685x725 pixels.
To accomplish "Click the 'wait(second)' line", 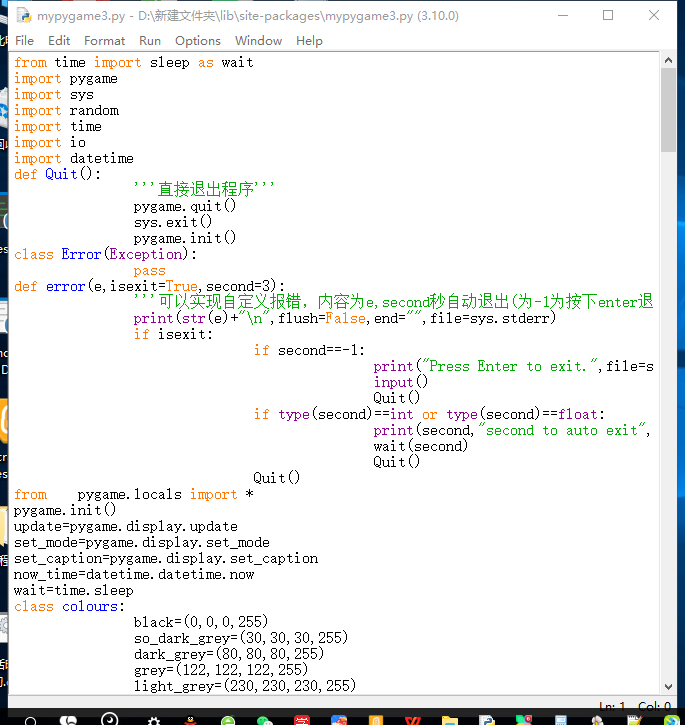I will (x=420, y=446).
